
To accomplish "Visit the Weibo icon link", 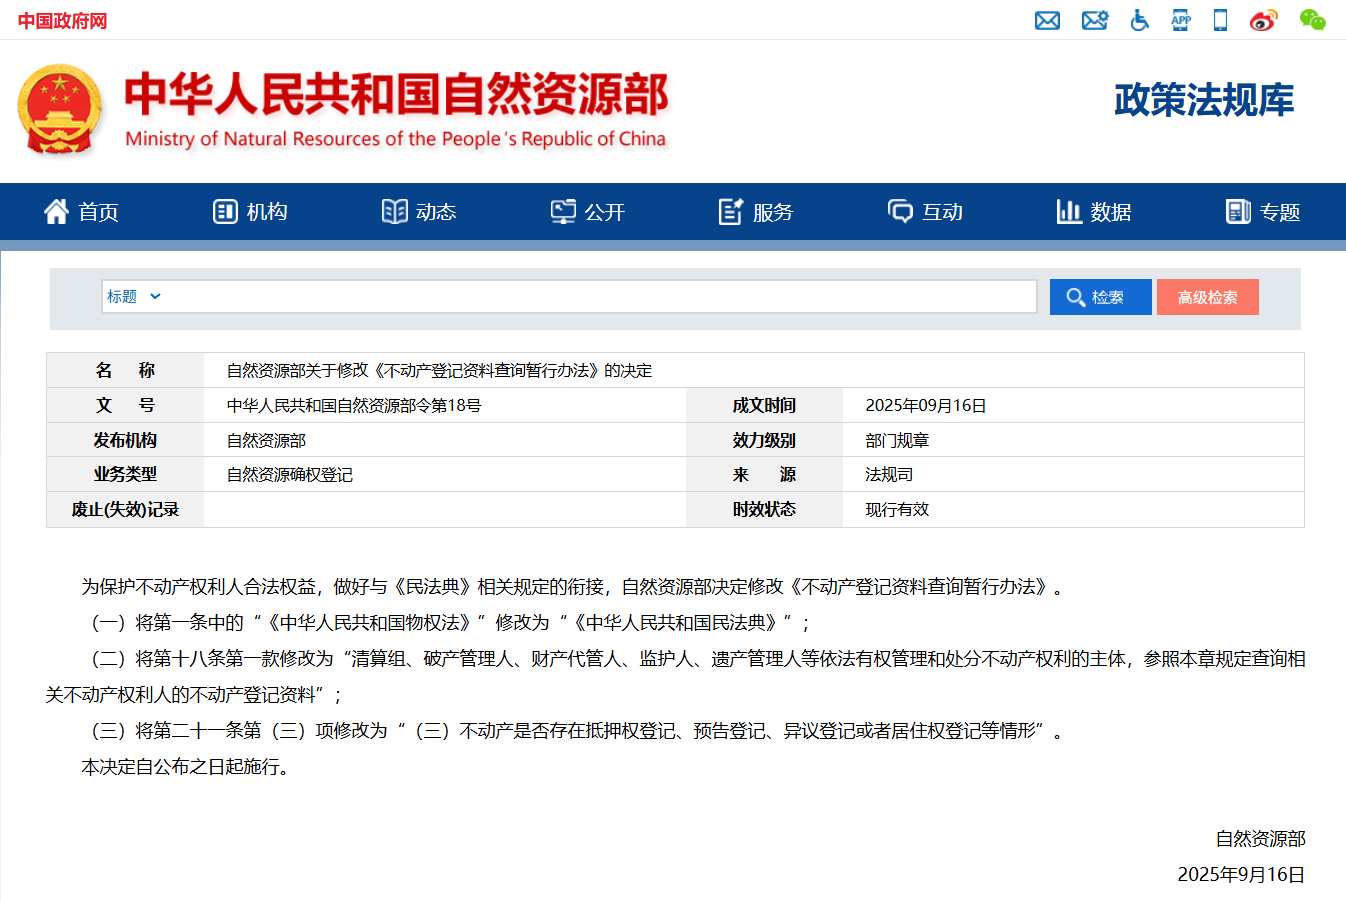I will pos(1264,20).
